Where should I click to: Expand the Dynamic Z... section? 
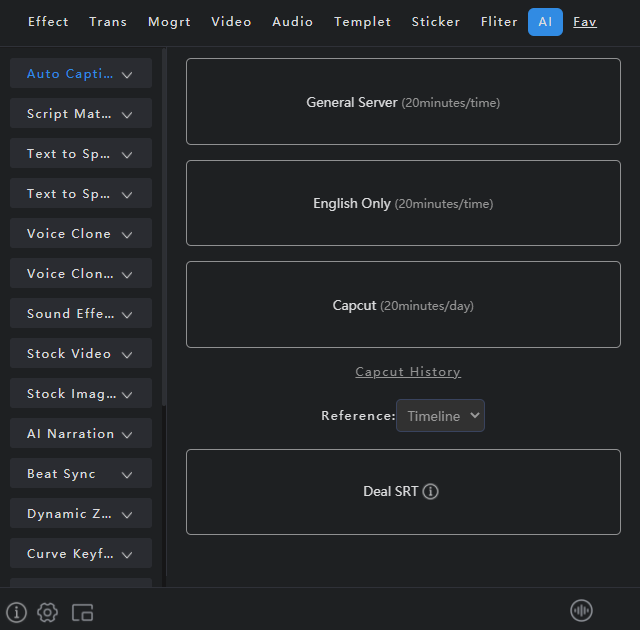coord(81,513)
